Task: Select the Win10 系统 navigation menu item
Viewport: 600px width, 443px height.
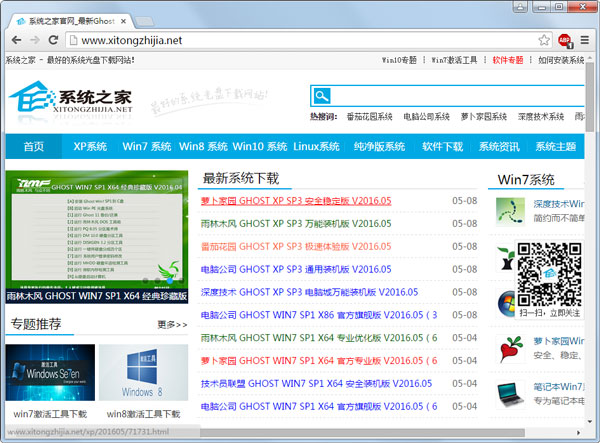Action: coord(260,147)
